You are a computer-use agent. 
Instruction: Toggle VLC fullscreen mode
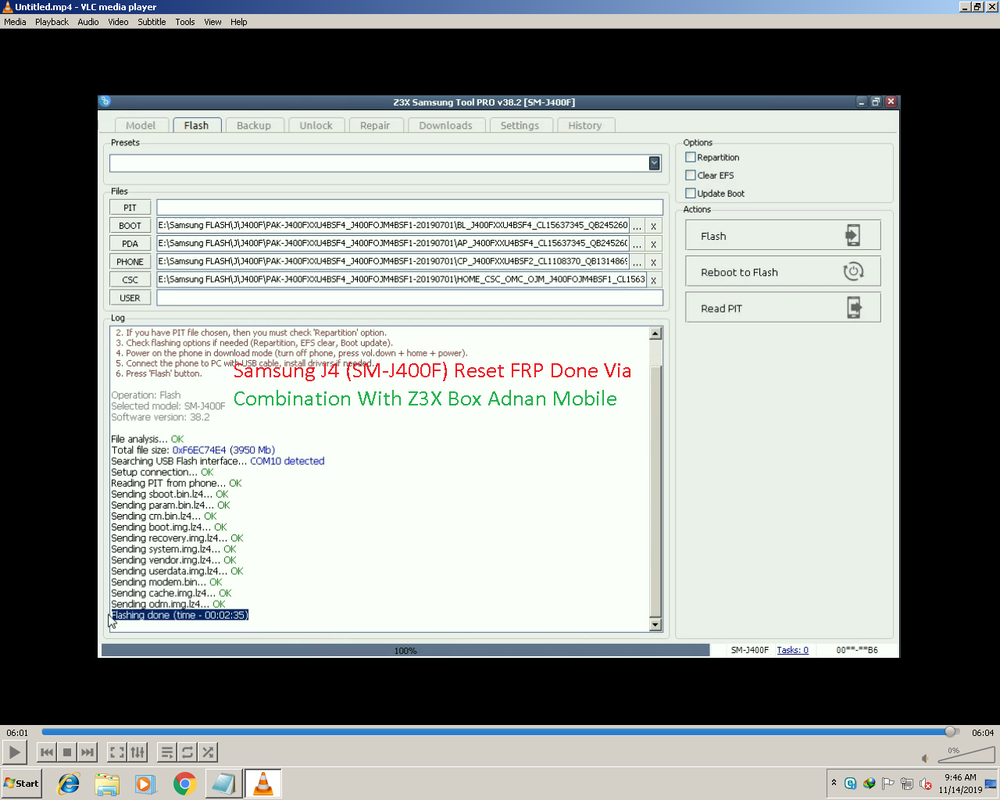point(117,753)
